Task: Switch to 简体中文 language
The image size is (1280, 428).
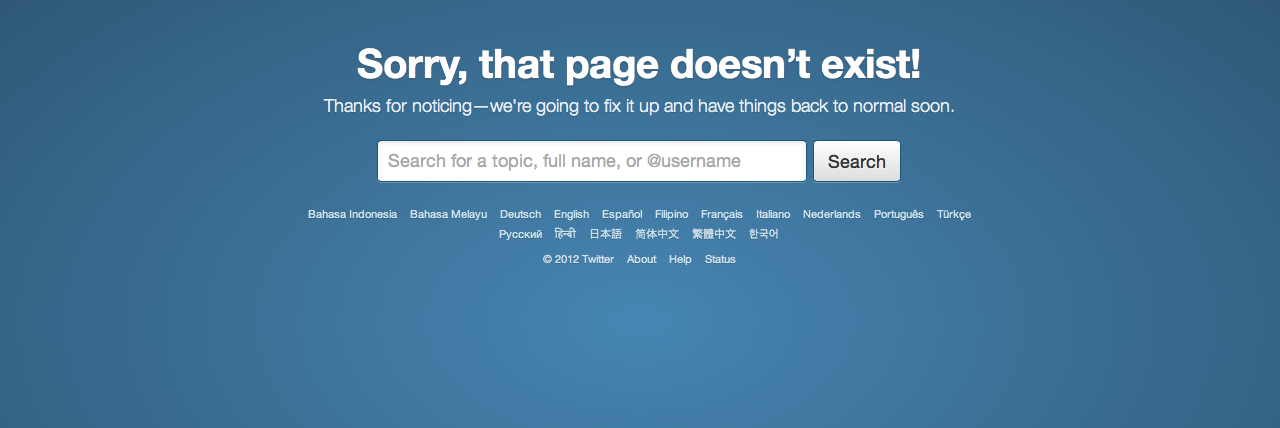Action: pyautogui.click(x=657, y=234)
